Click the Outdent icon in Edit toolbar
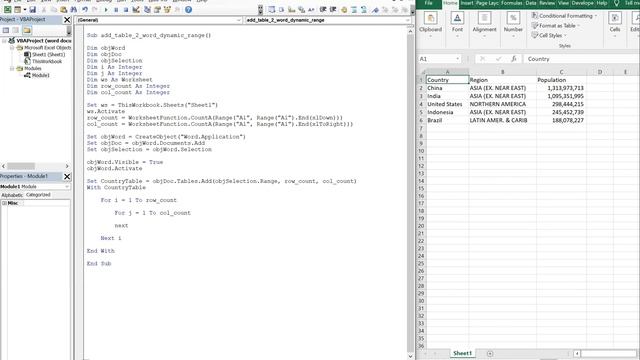This screenshot has width=640, height=360. pyautogui.click(x=333, y=9)
